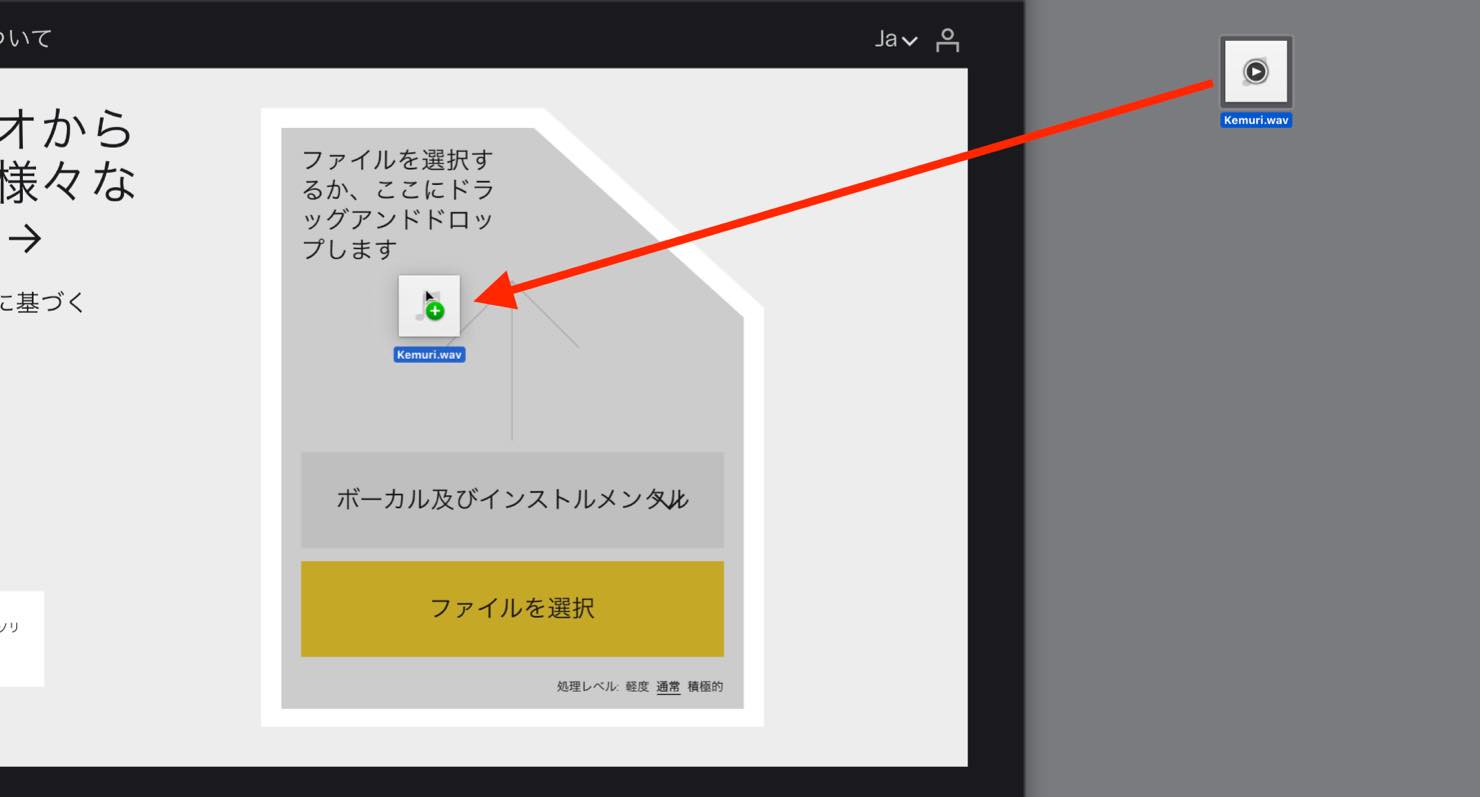Select the Kemuri.wav file icon on desktop

(1256, 72)
